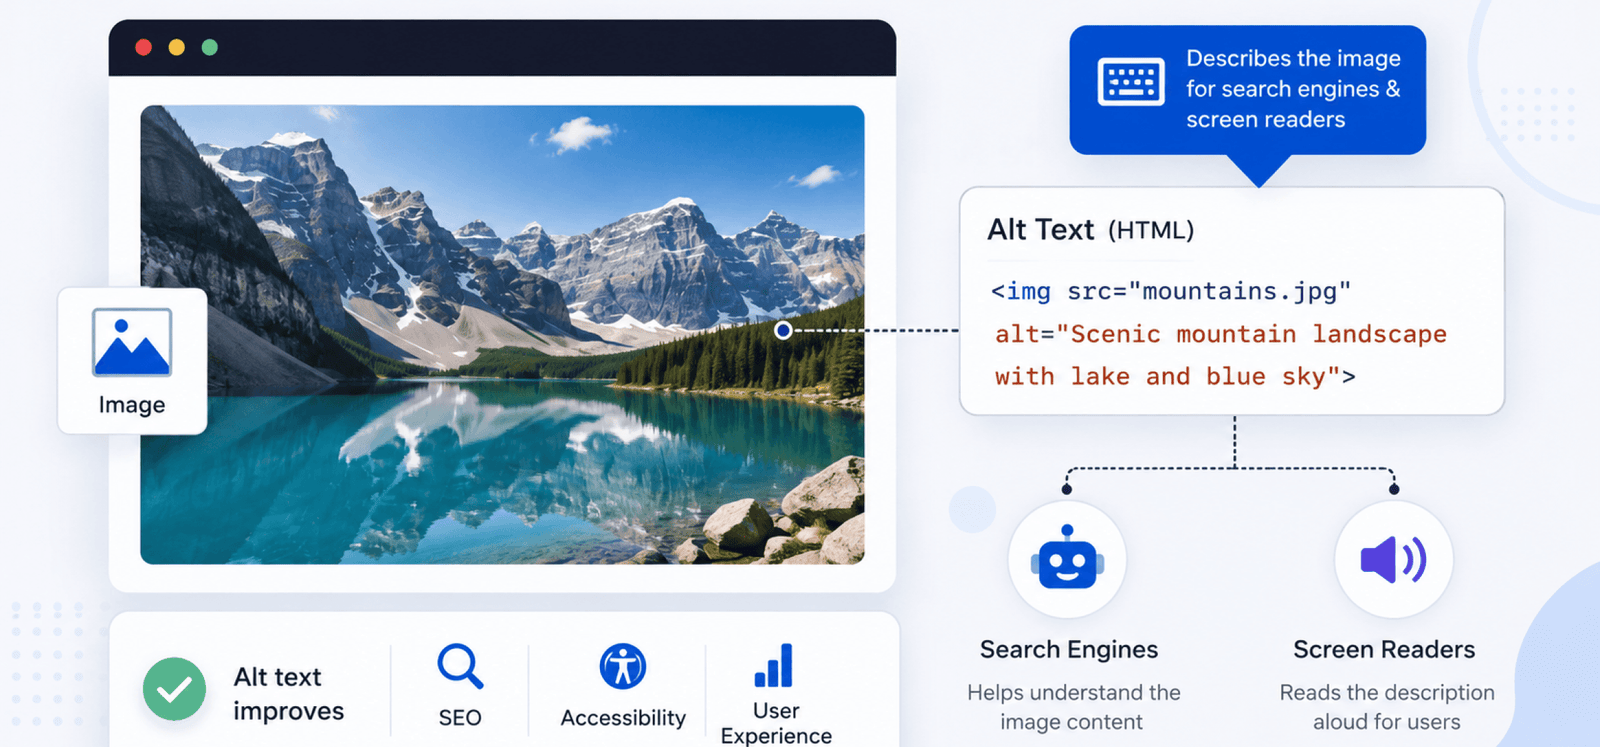Viewport: 1600px width, 747px height.
Task: Click "Reads the description aloud for users"
Action: [1387, 707]
